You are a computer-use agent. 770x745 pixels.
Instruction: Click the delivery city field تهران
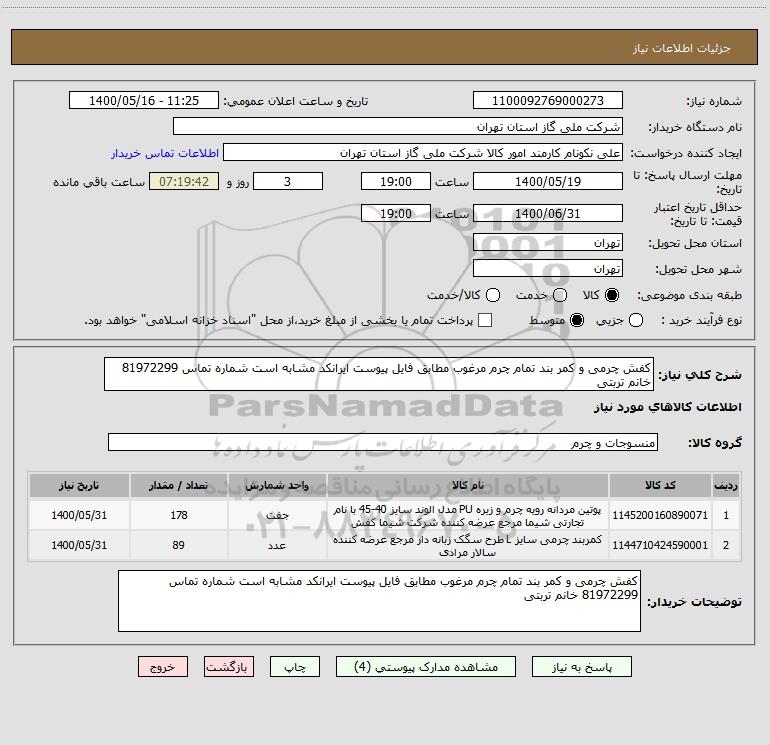point(548,269)
